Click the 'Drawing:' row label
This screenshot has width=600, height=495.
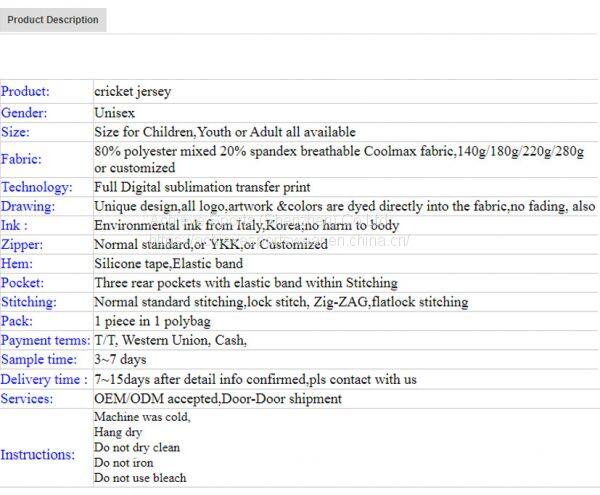click(28, 206)
